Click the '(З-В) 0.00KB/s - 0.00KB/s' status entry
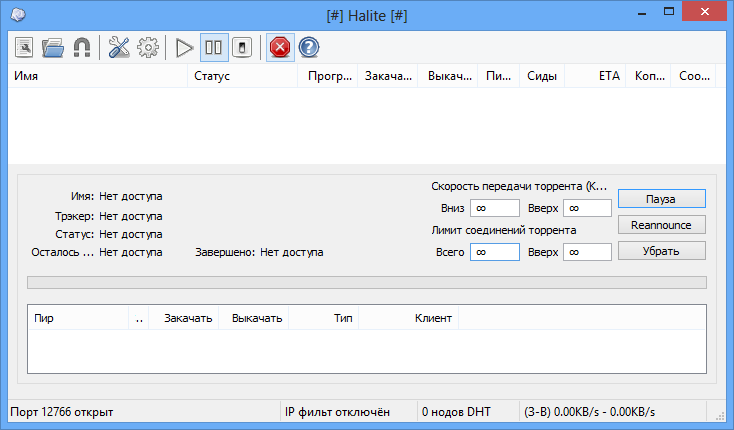This screenshot has height=430, width=734. [589, 412]
